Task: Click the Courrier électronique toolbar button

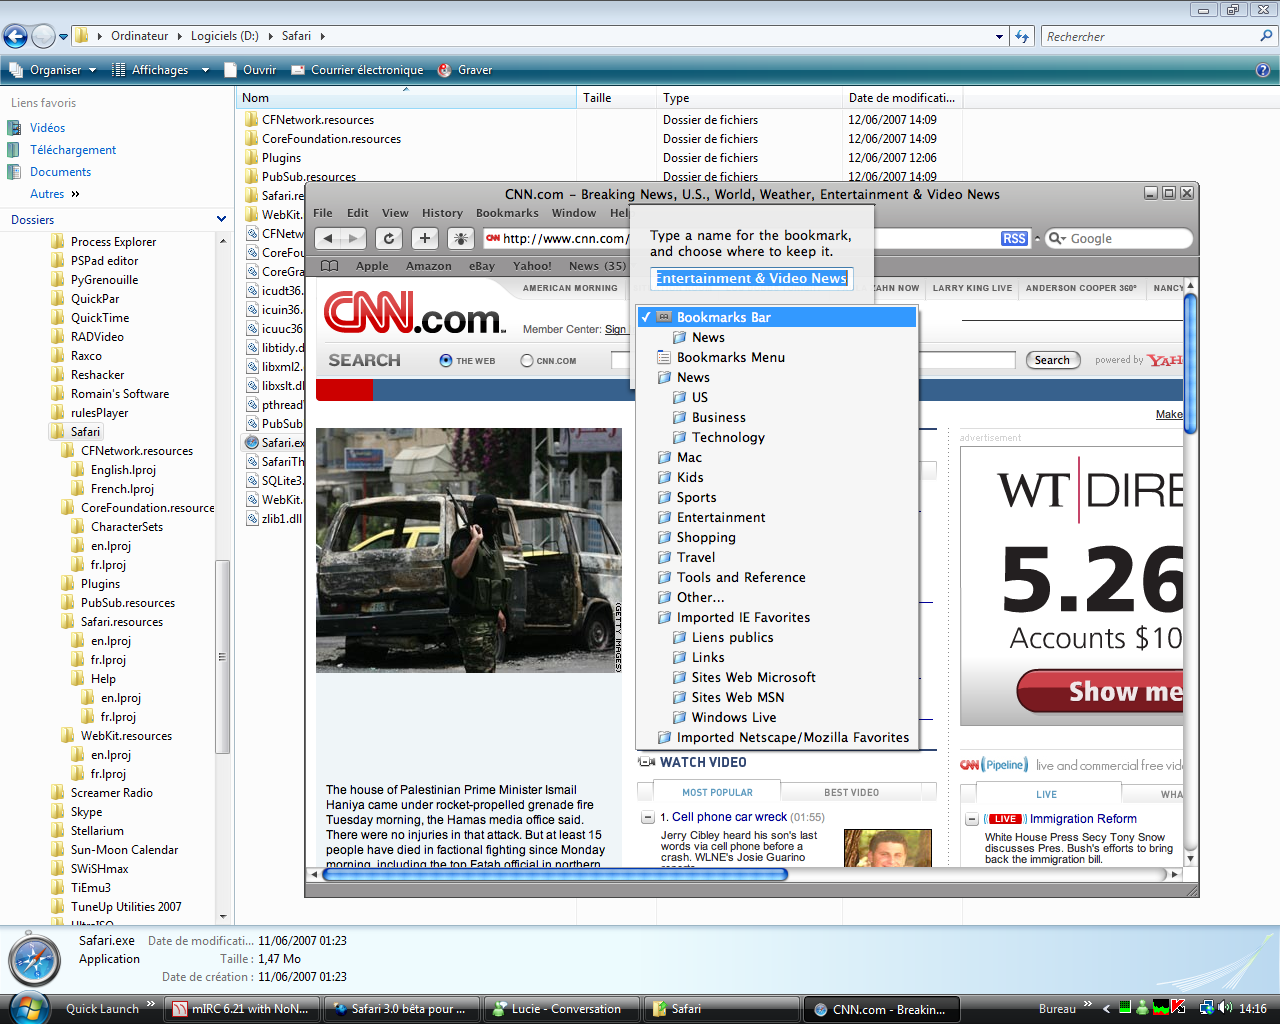Action: click(357, 70)
